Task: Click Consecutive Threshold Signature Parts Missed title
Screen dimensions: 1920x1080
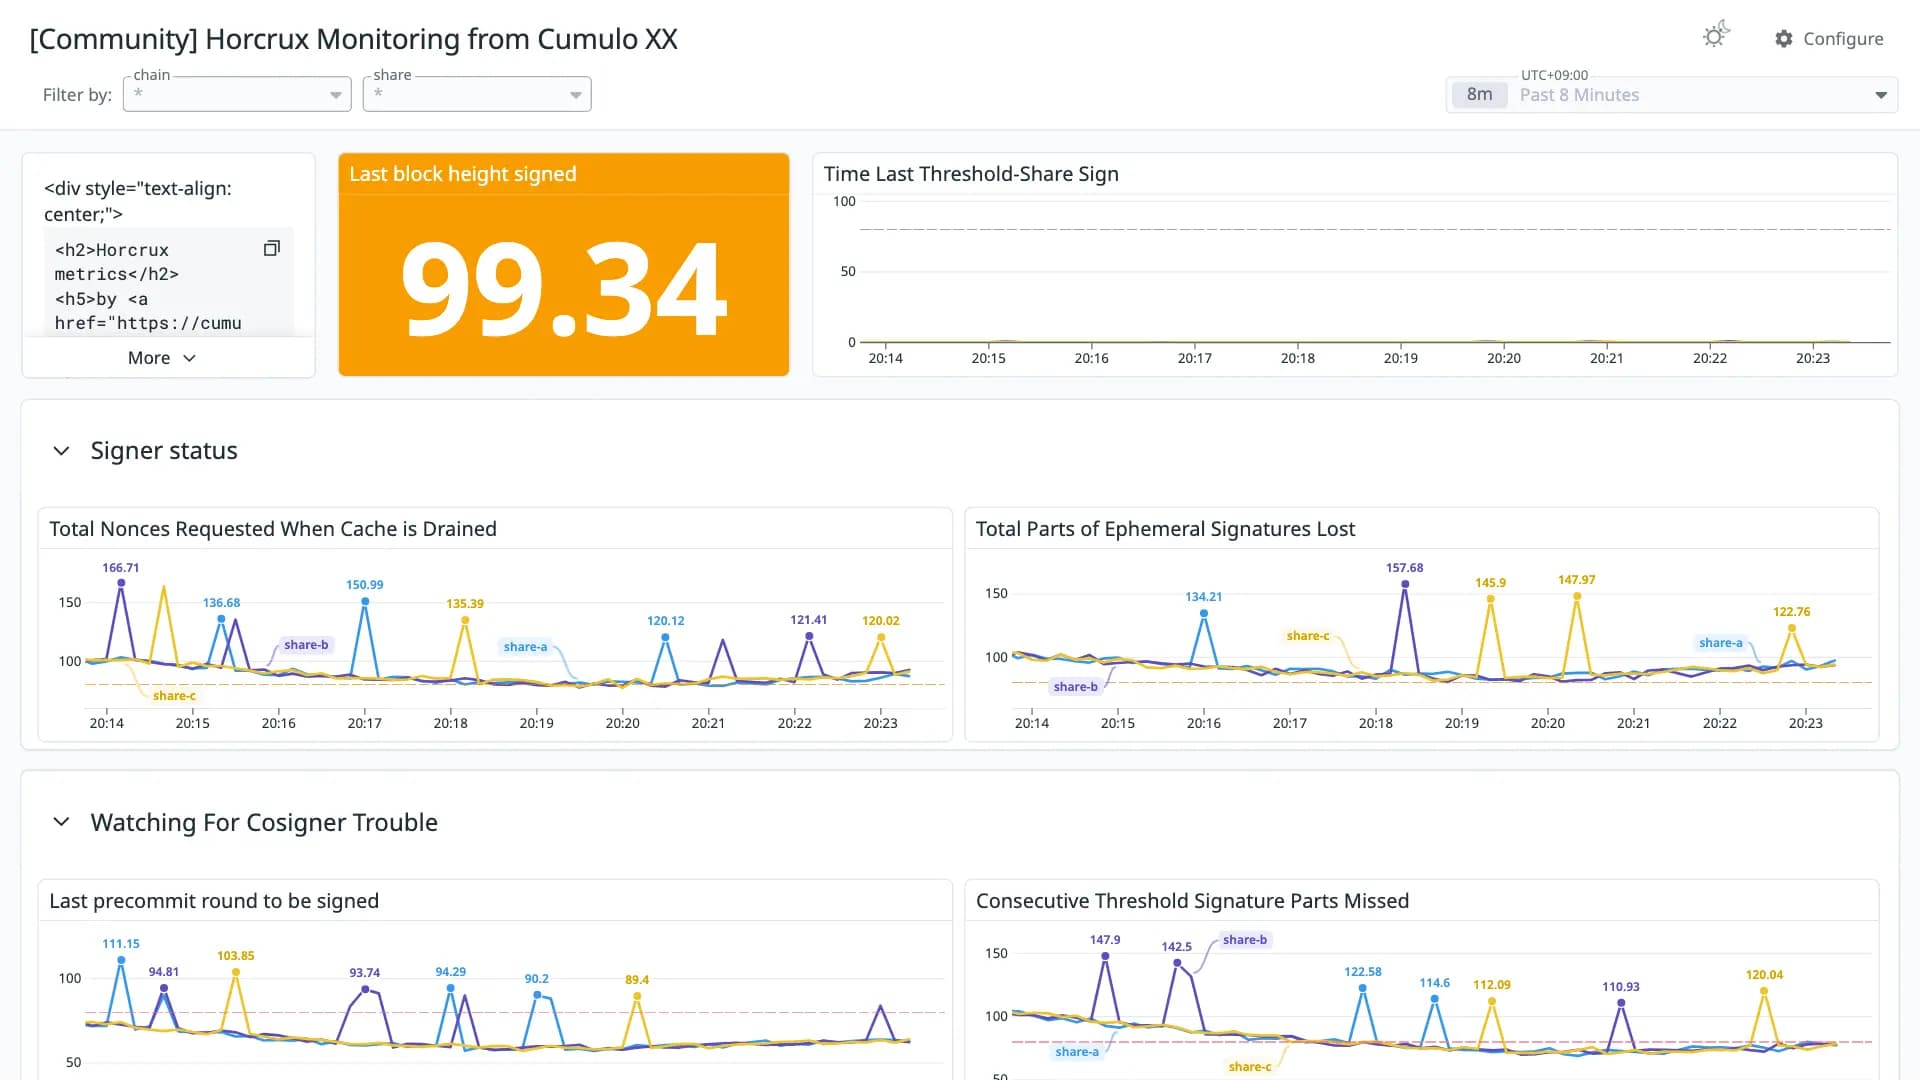Action: tap(1192, 901)
